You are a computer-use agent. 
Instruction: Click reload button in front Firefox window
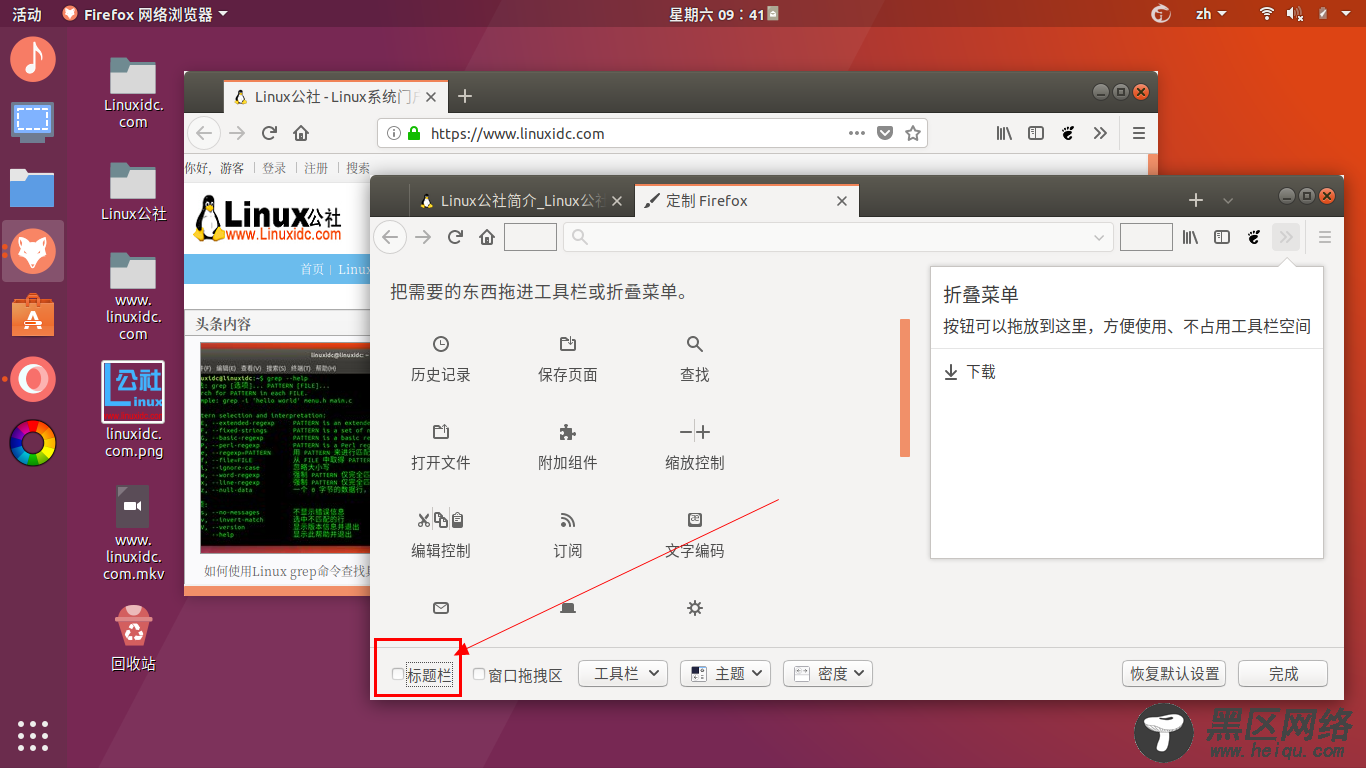[x=455, y=237]
